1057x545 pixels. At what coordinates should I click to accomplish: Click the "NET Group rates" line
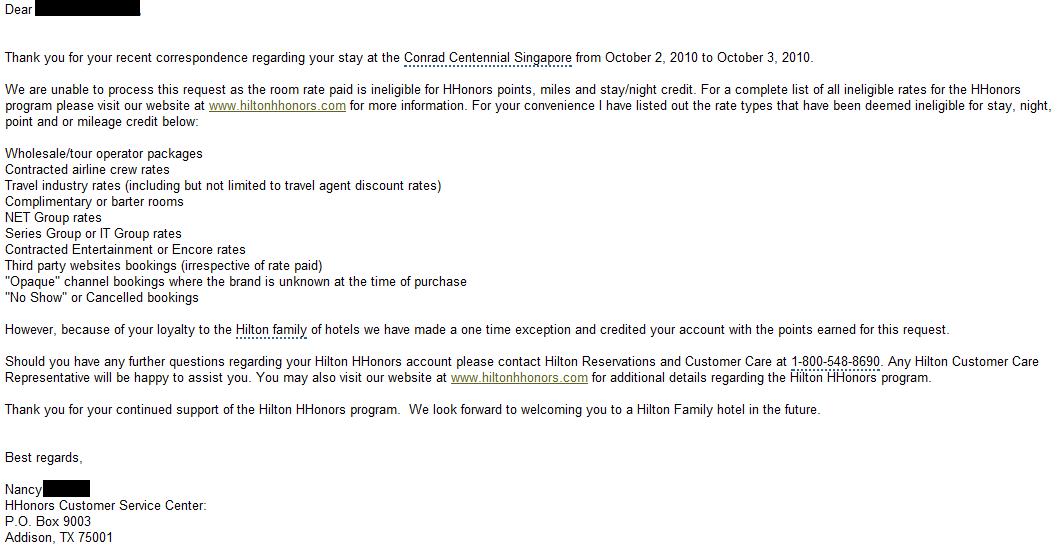pos(53,218)
